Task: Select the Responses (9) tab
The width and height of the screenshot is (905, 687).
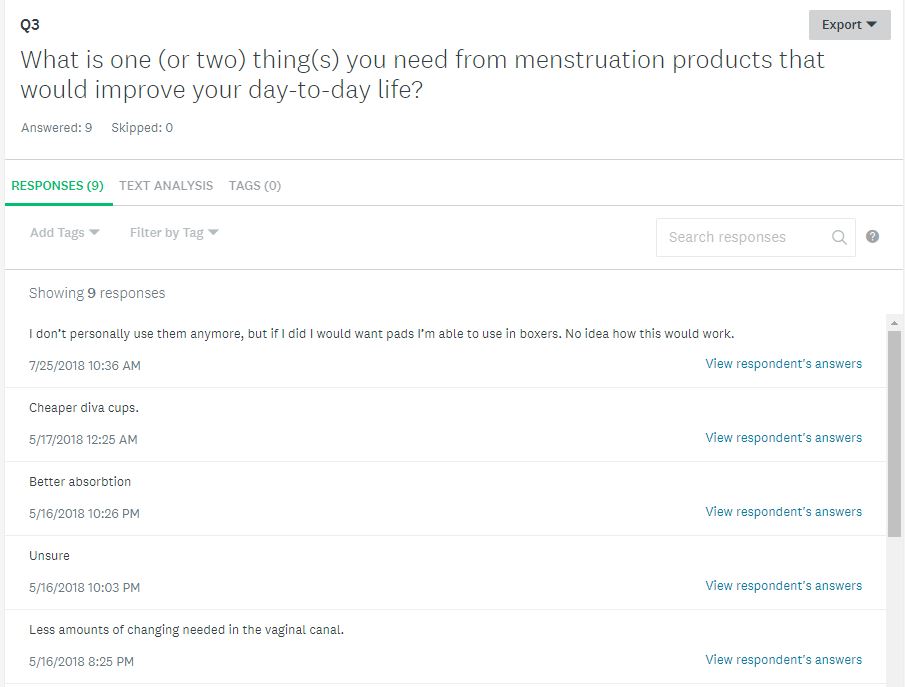Action: point(58,185)
